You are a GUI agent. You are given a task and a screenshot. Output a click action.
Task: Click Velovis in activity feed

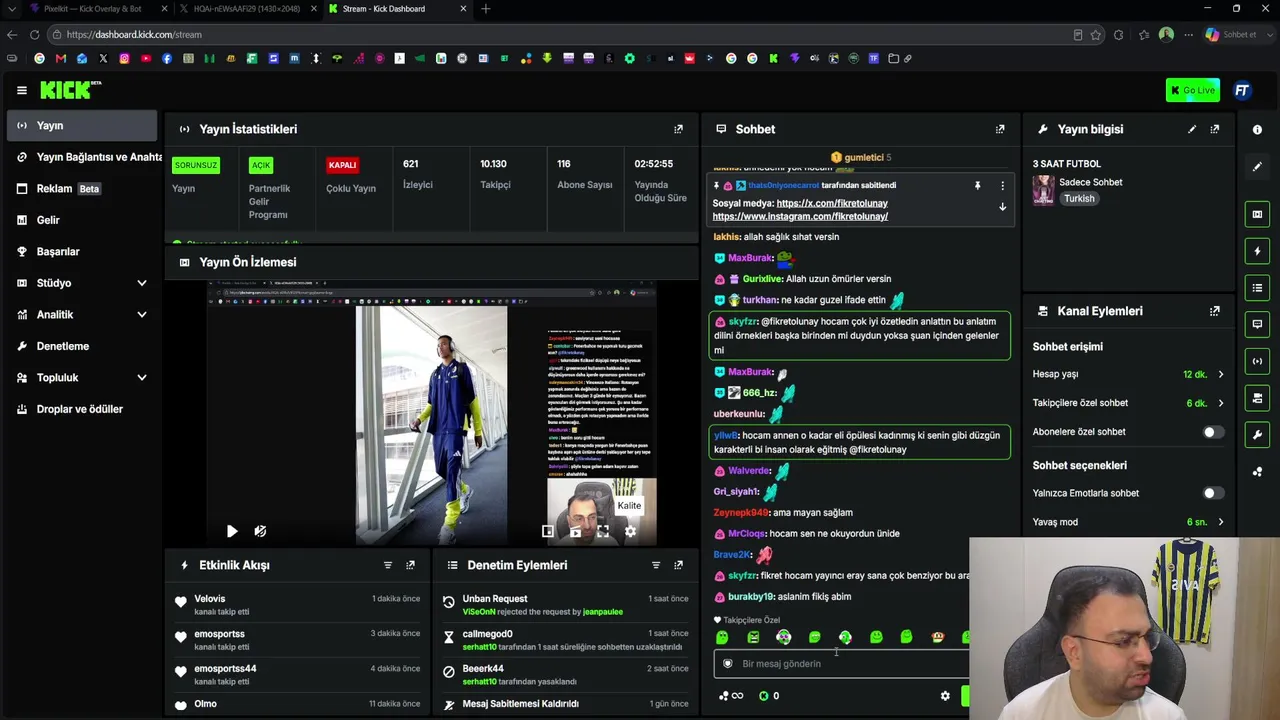point(210,599)
